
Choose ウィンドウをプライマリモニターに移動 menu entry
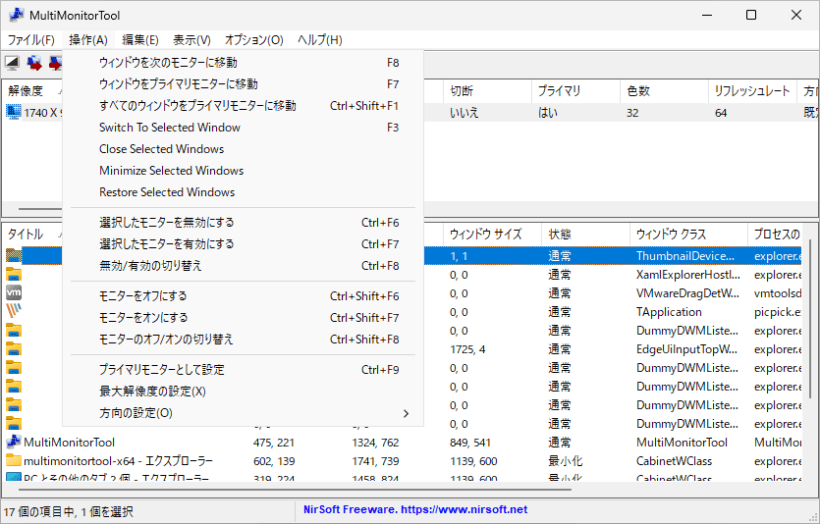pos(243,84)
